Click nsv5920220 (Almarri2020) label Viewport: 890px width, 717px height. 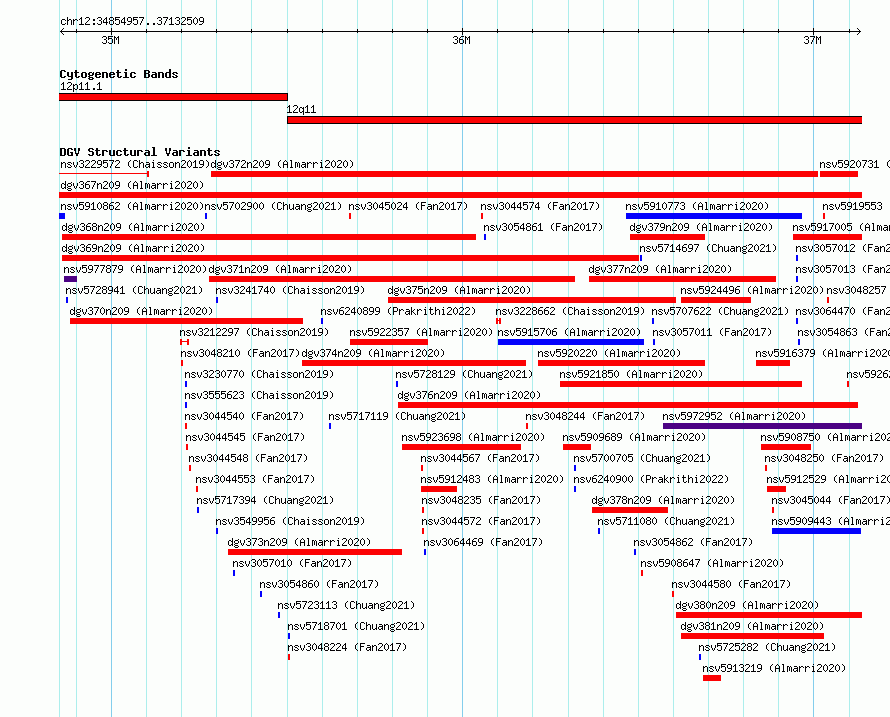609,353
